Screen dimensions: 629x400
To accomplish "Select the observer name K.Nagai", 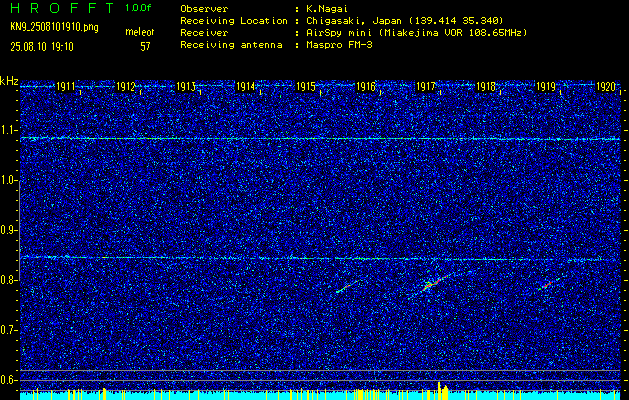I will pos(326,9).
